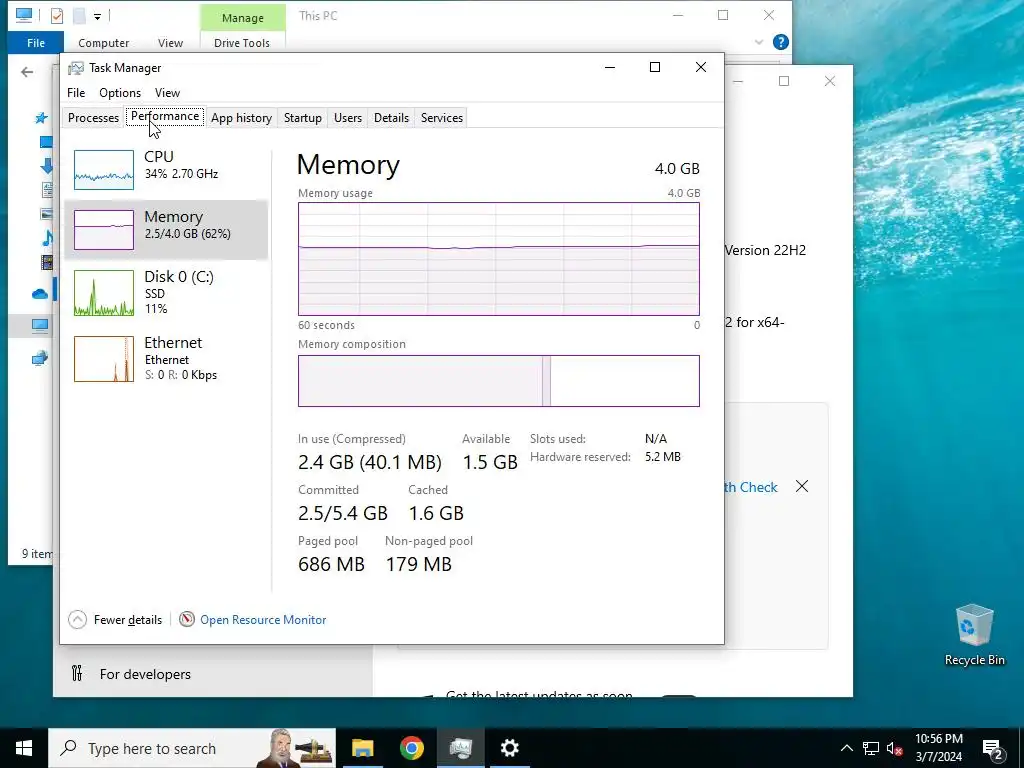Select OneDrive cloud icon in navigation pane
Image resolution: width=1024 pixels, height=768 pixels.
click(x=40, y=294)
